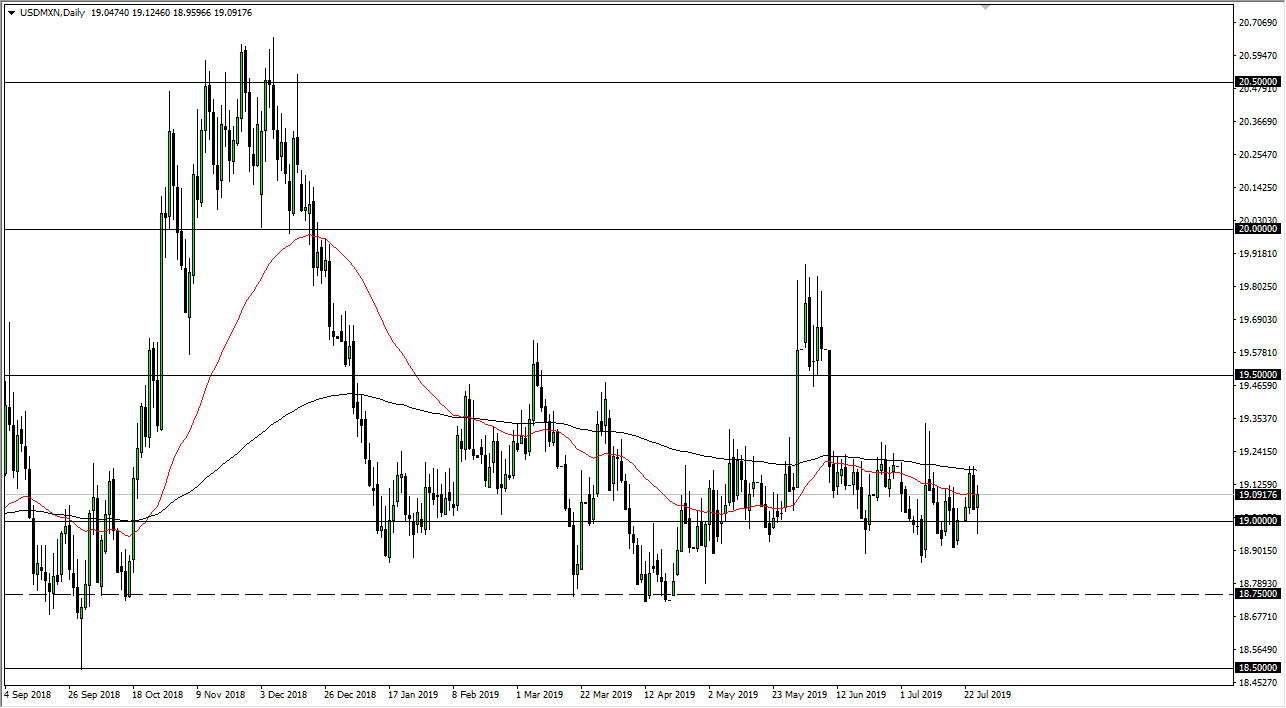Select the 18.50000 price level label
Screen dimensions: 1286x708
coord(1257,667)
